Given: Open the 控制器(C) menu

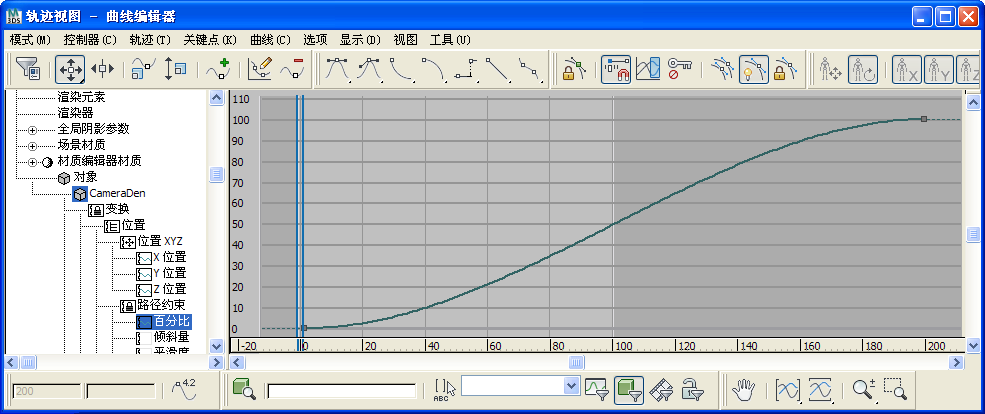Looking at the screenshot, I should (x=90, y=40).
